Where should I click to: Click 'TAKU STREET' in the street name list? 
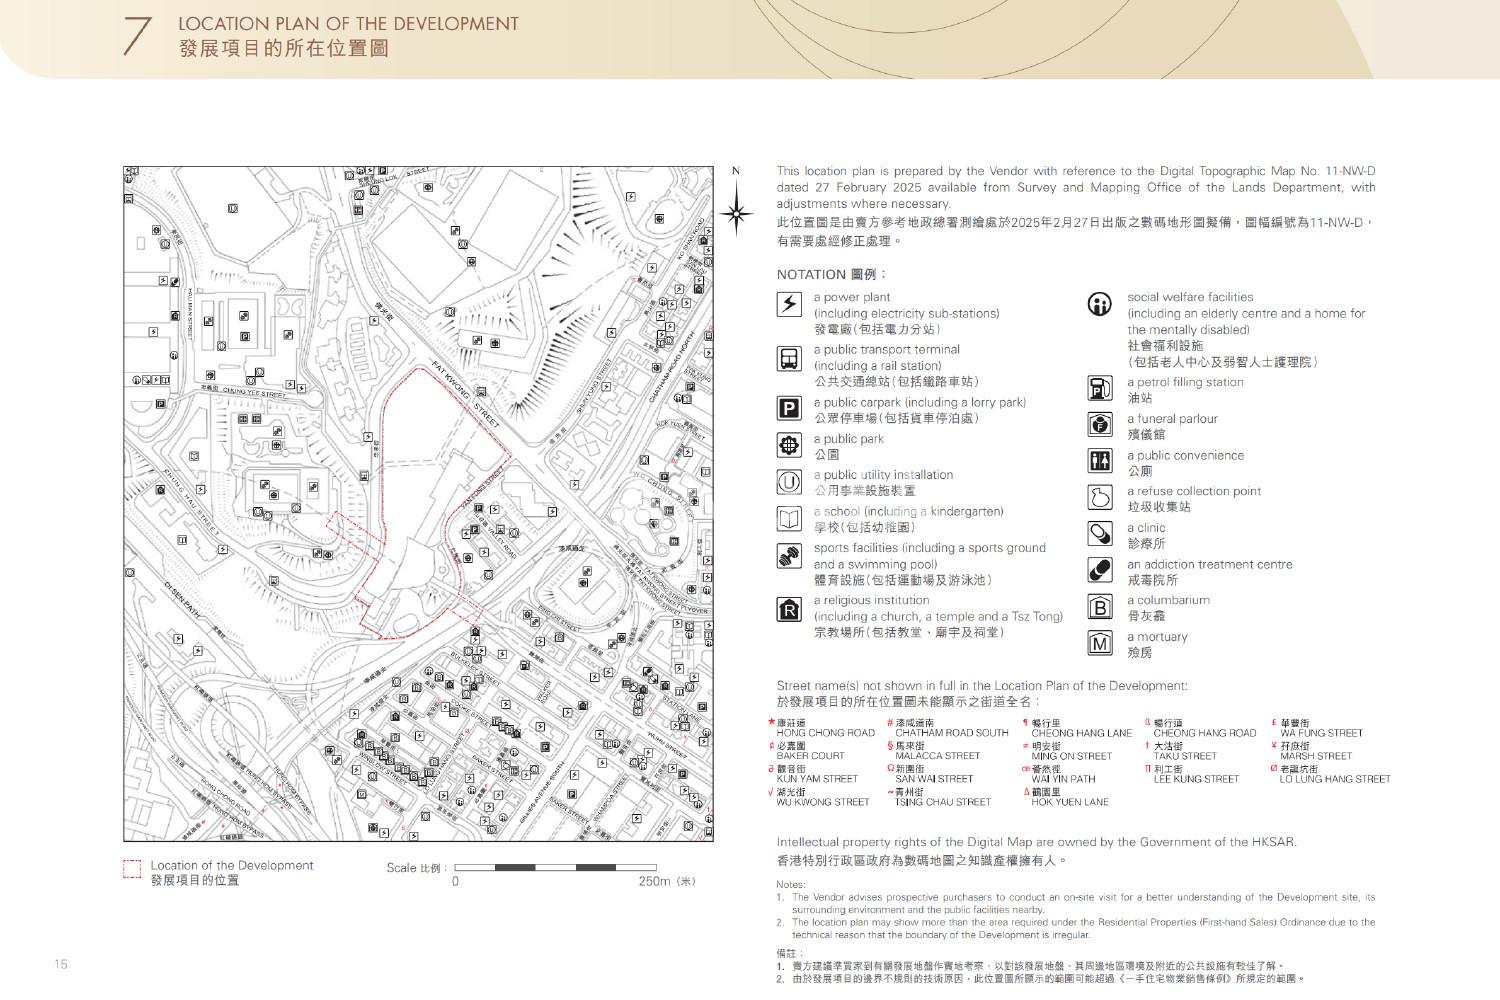[x=1185, y=756]
